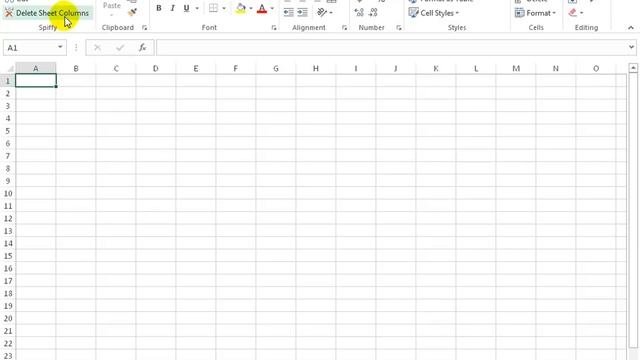Apply the red Font Color
The width and height of the screenshot is (640, 360).
tap(262, 8)
